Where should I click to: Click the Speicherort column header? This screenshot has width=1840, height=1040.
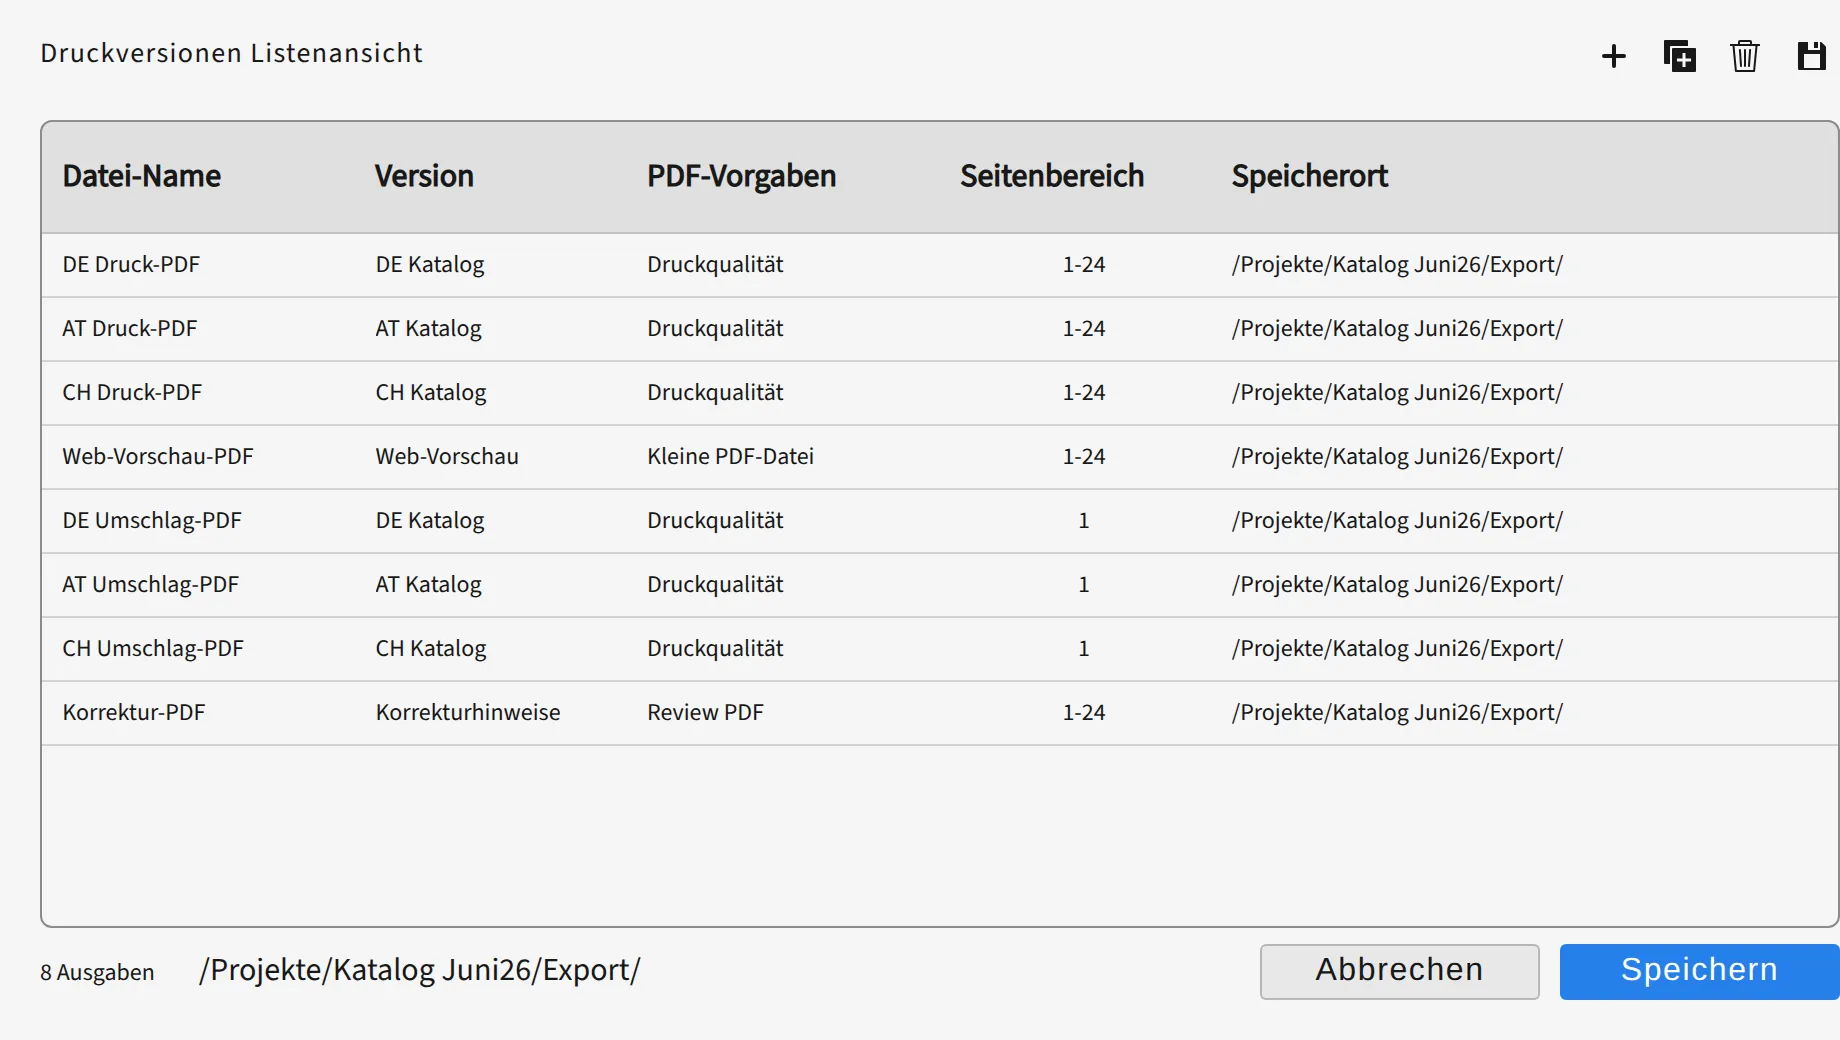[1309, 176]
